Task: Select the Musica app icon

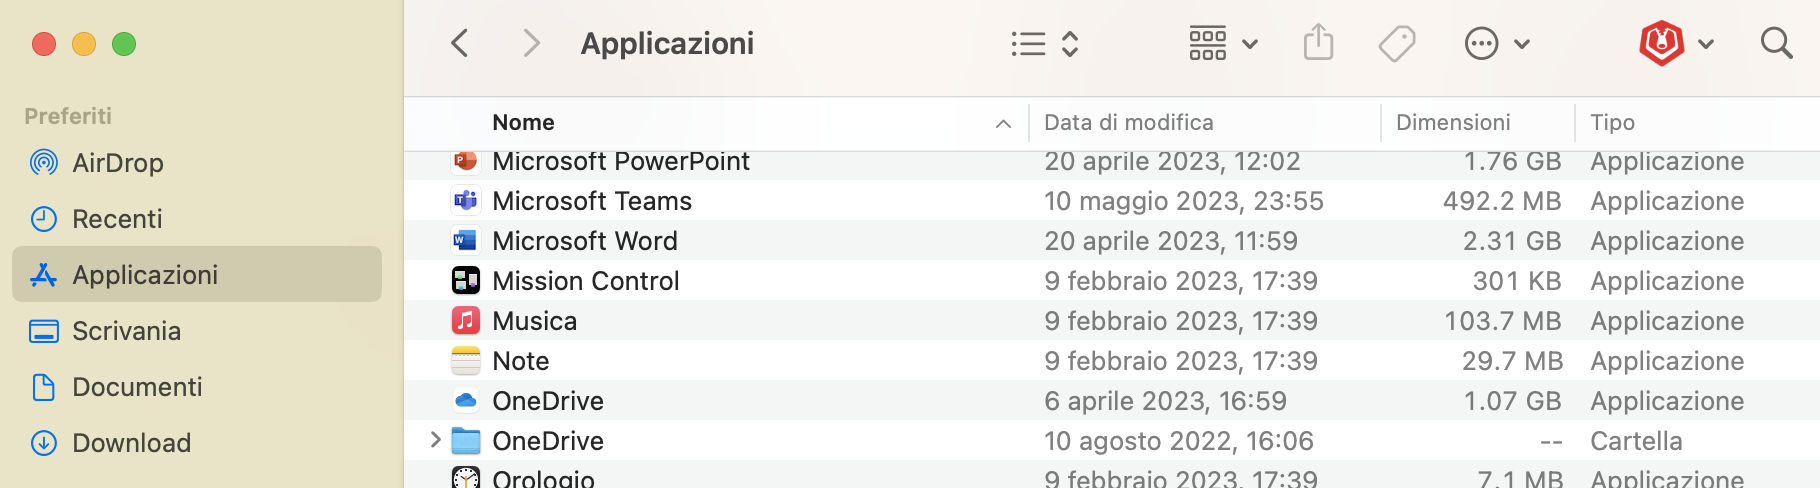Action: [x=466, y=321]
